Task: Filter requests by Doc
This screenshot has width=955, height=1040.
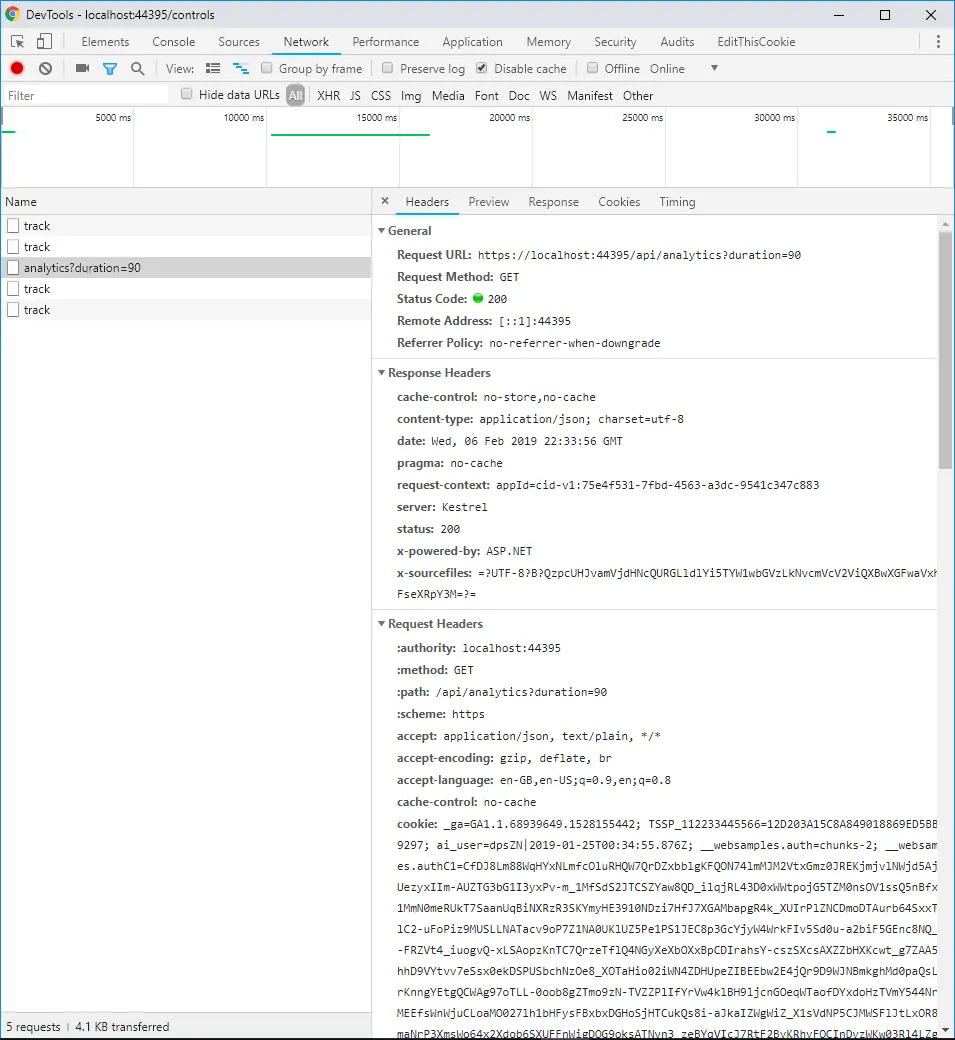Action: coord(519,96)
